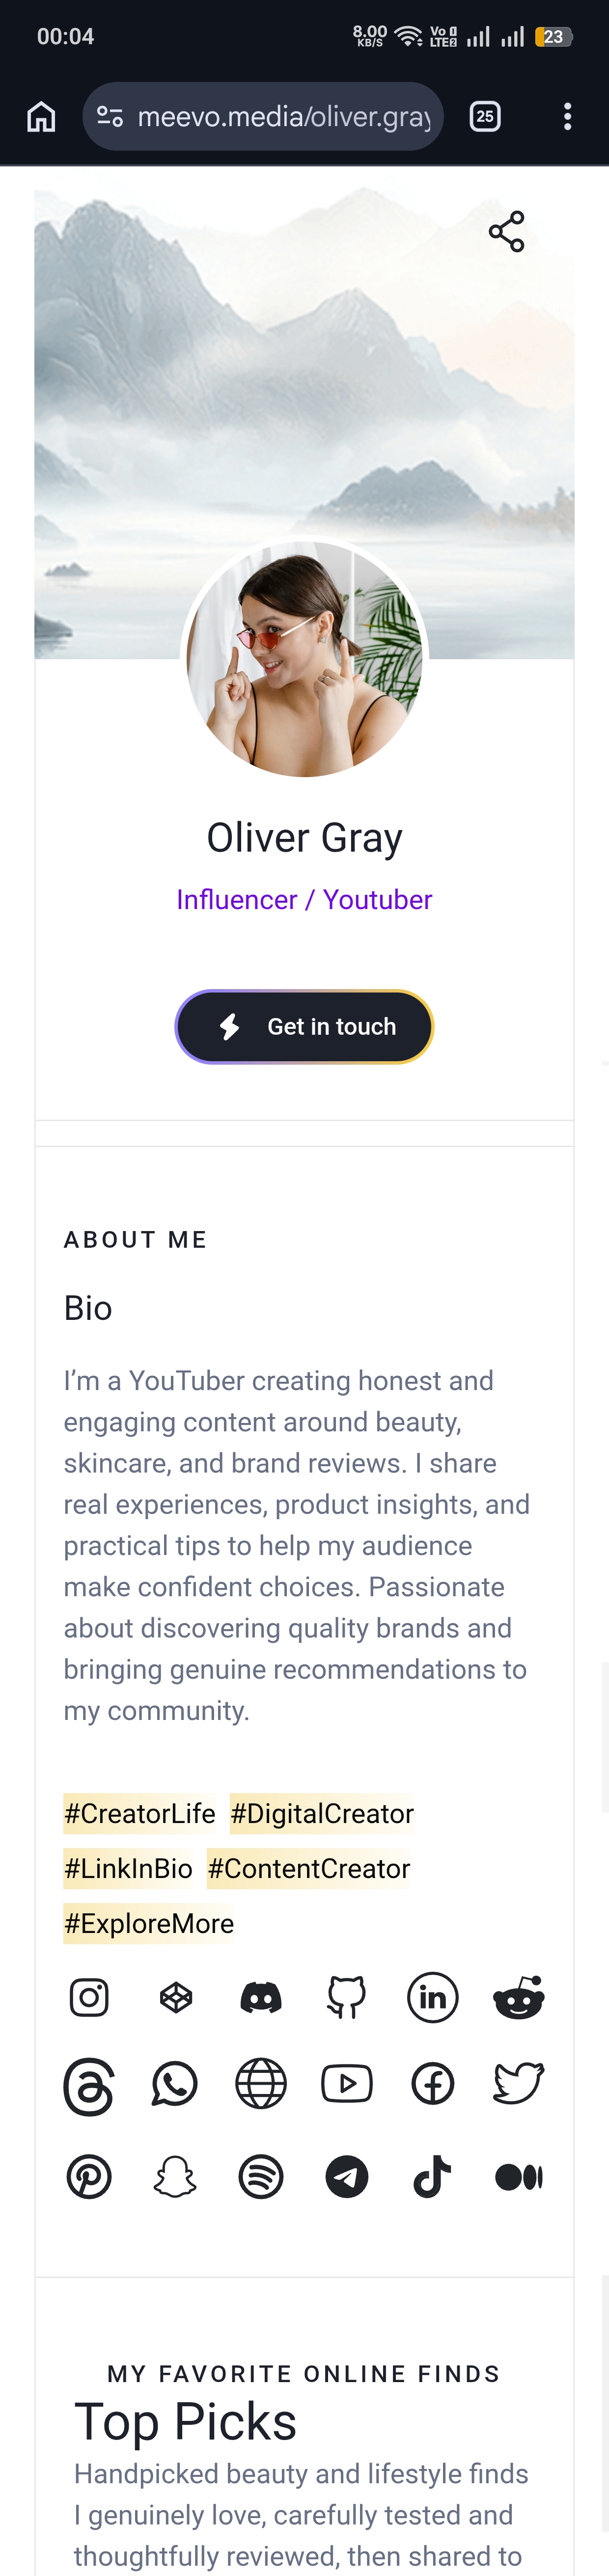Tap the share icon on the cover image
The height and width of the screenshot is (2576, 609).
click(x=507, y=231)
